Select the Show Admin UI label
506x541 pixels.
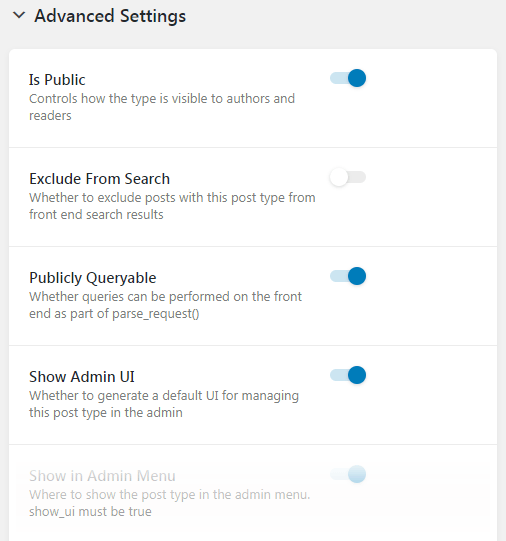(x=82, y=377)
